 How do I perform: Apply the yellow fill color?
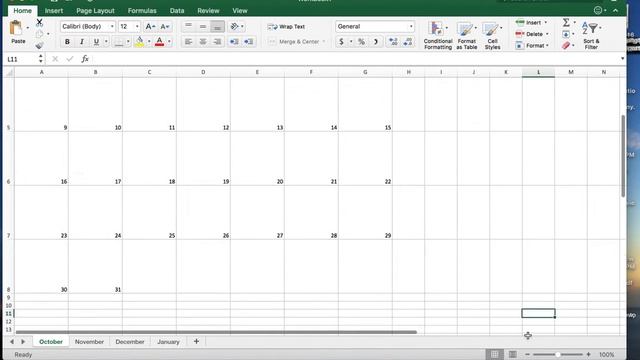click(x=139, y=42)
